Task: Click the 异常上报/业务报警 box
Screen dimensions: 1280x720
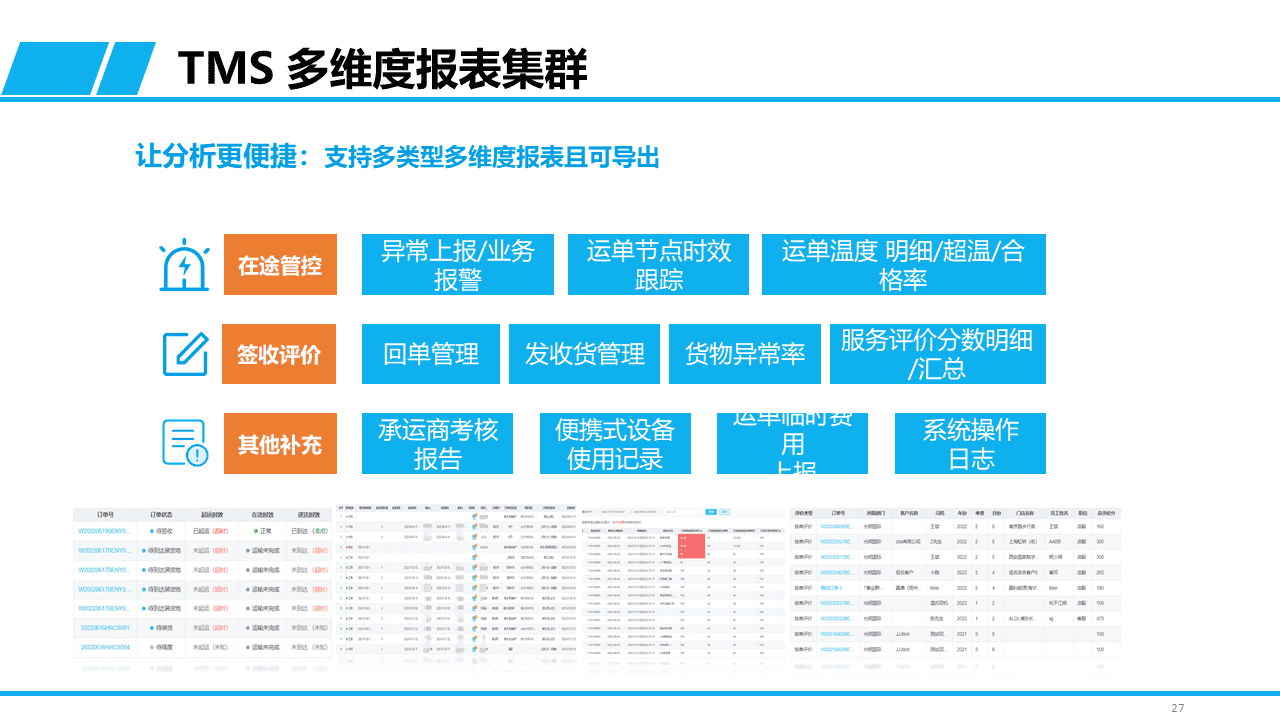Action: click(x=457, y=265)
